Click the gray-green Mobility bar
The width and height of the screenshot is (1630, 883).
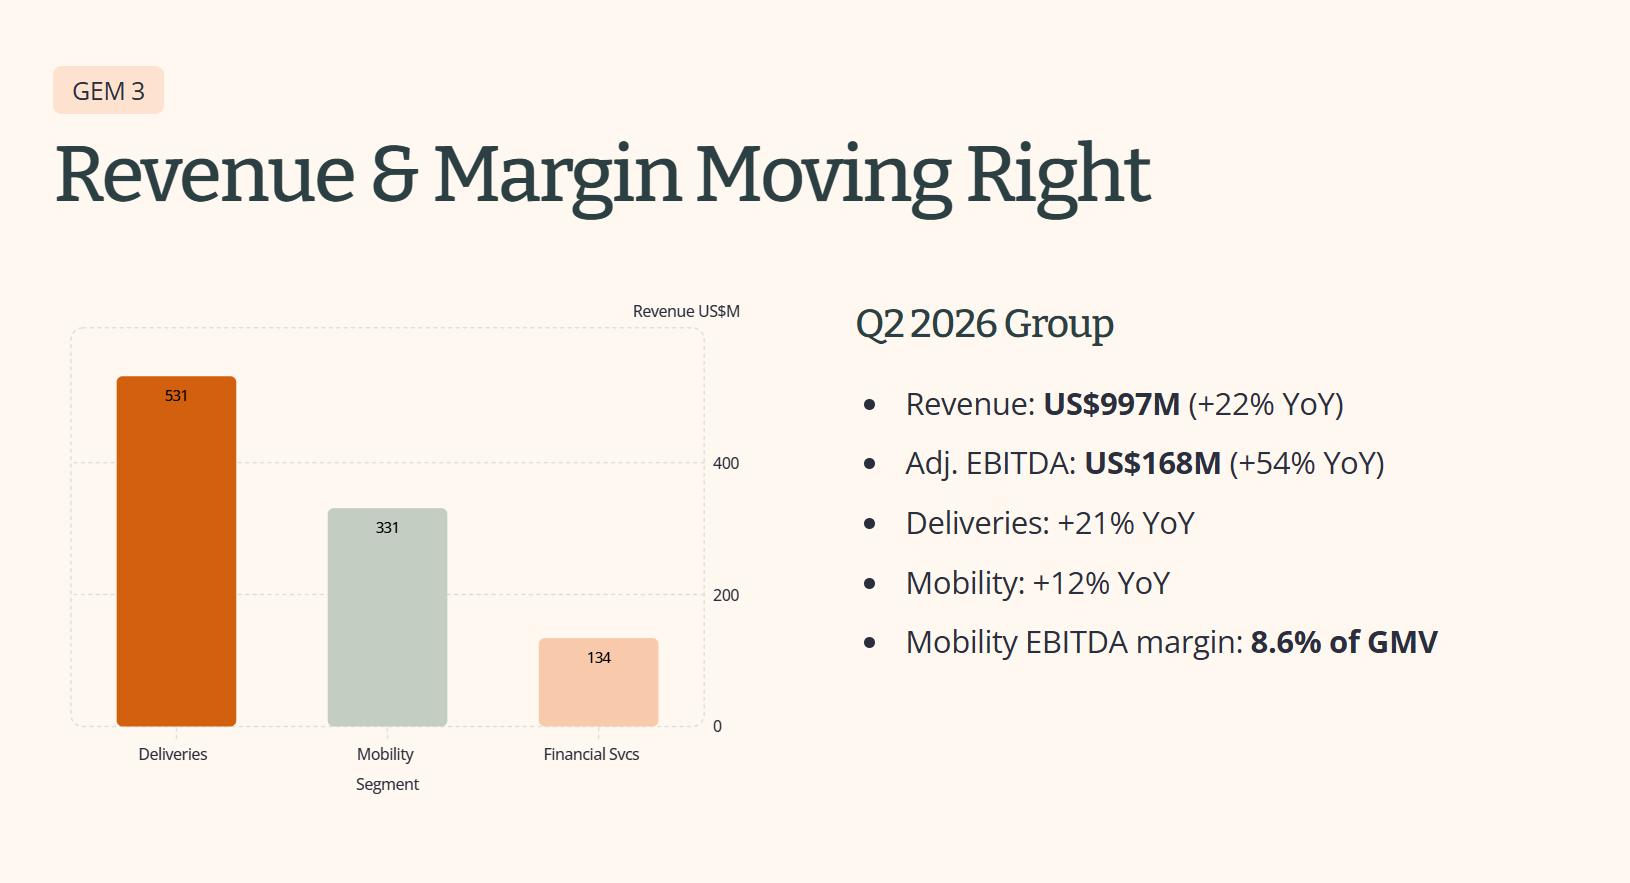(x=387, y=617)
